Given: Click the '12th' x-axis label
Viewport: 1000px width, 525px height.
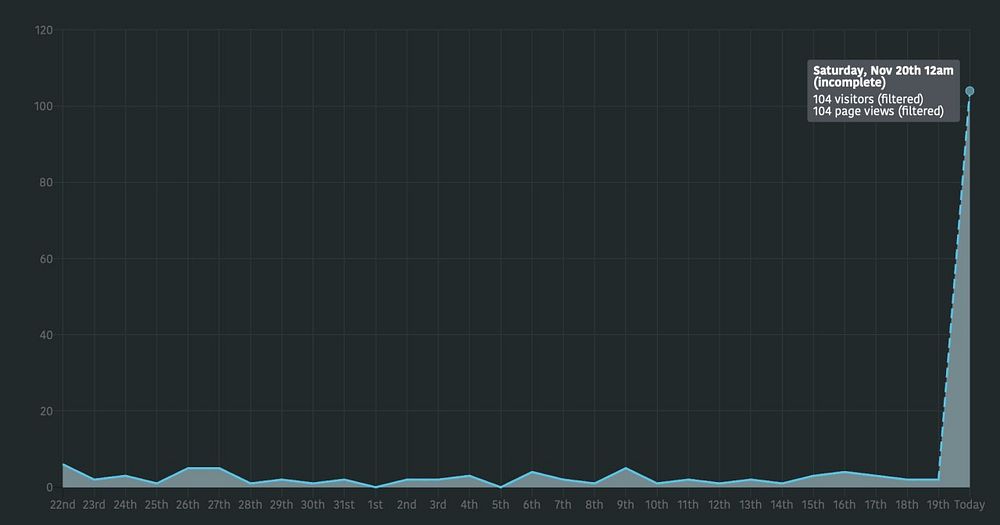Looking at the screenshot, I should [719, 505].
